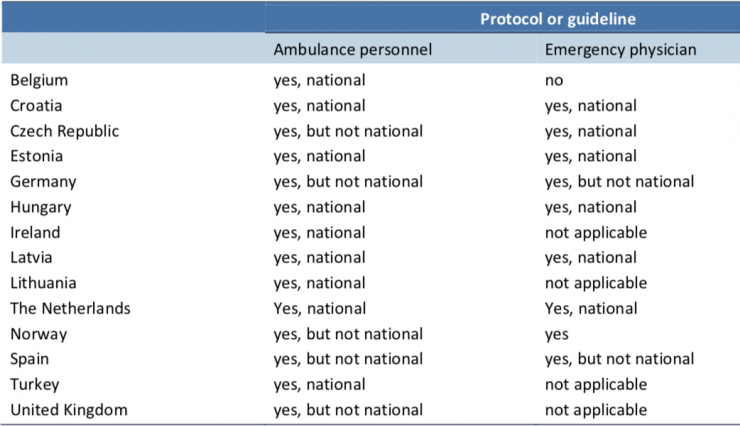740x427 pixels.
Task: Select Norway's emergency physician 'yes' cell
Action: click(557, 334)
